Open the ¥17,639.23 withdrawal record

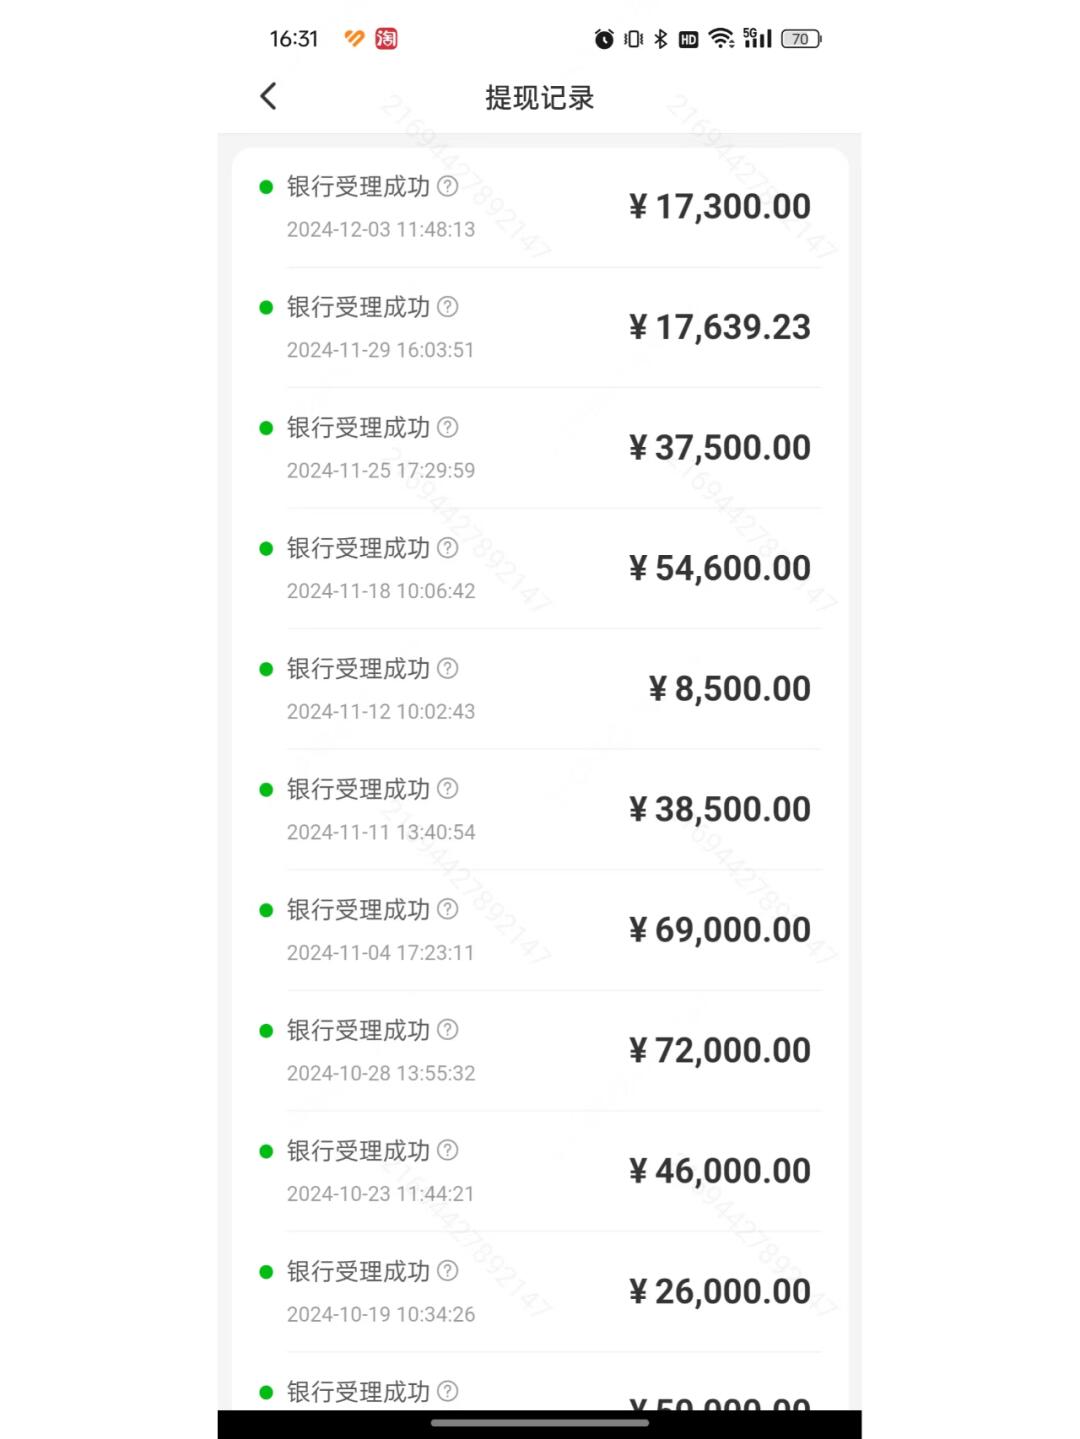point(540,327)
